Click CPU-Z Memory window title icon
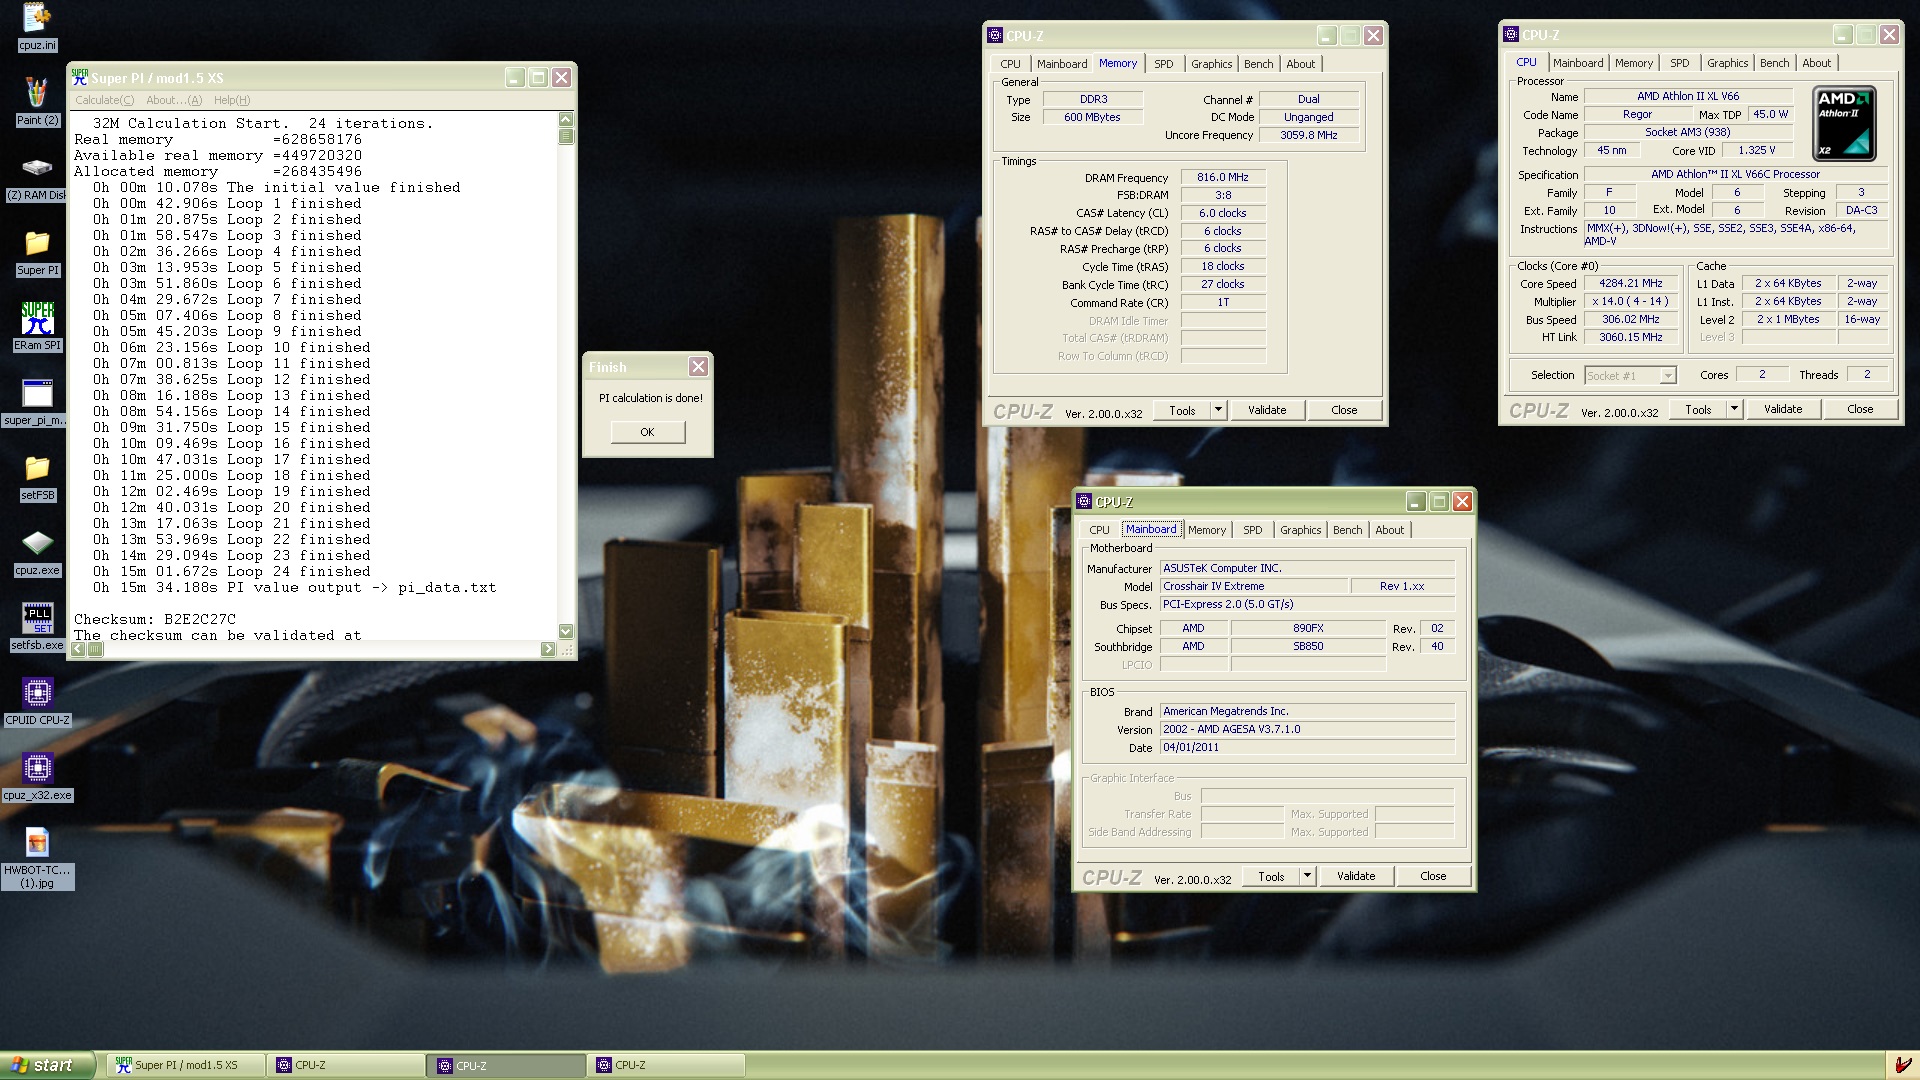This screenshot has width=1920, height=1080. (995, 35)
